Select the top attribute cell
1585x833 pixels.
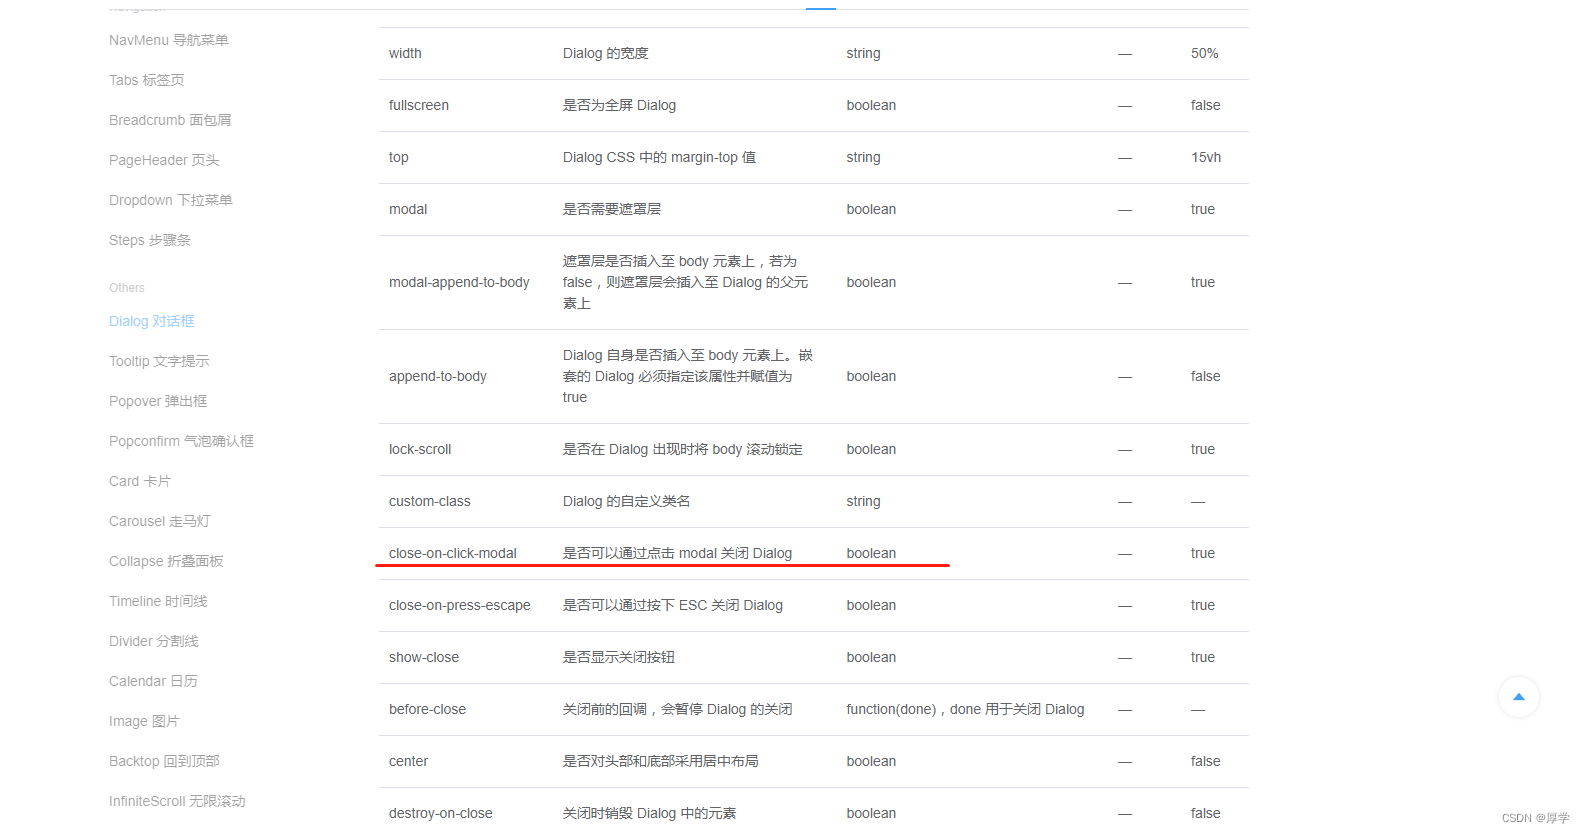point(399,157)
